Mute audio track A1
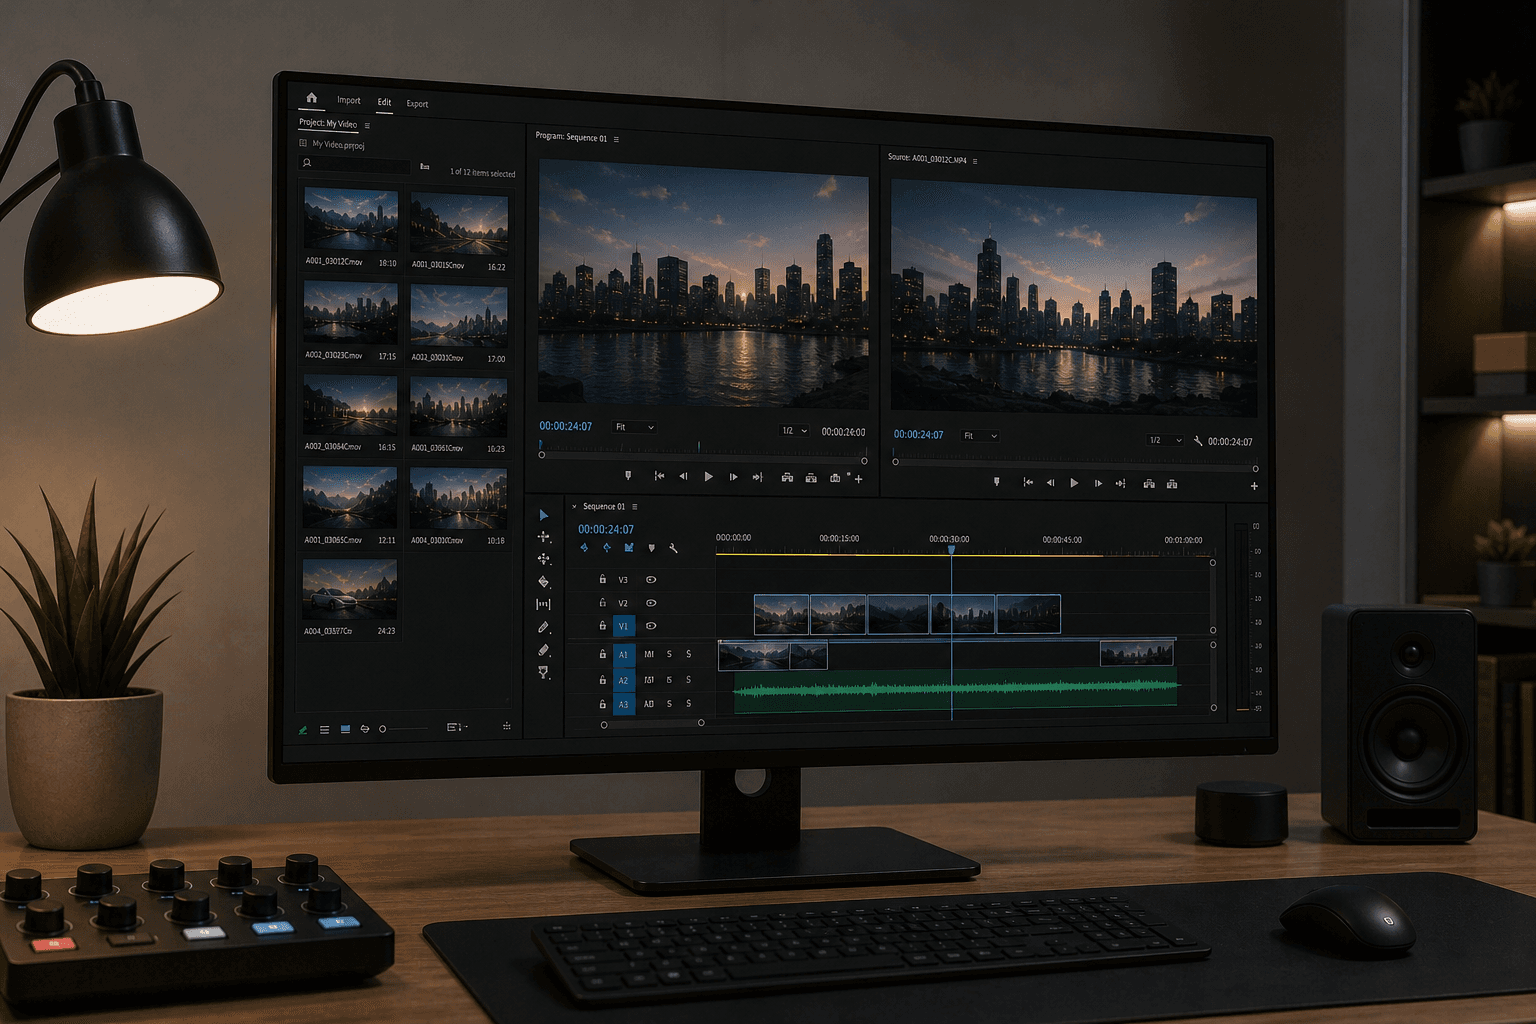Image resolution: width=1536 pixels, height=1024 pixels. pos(649,654)
